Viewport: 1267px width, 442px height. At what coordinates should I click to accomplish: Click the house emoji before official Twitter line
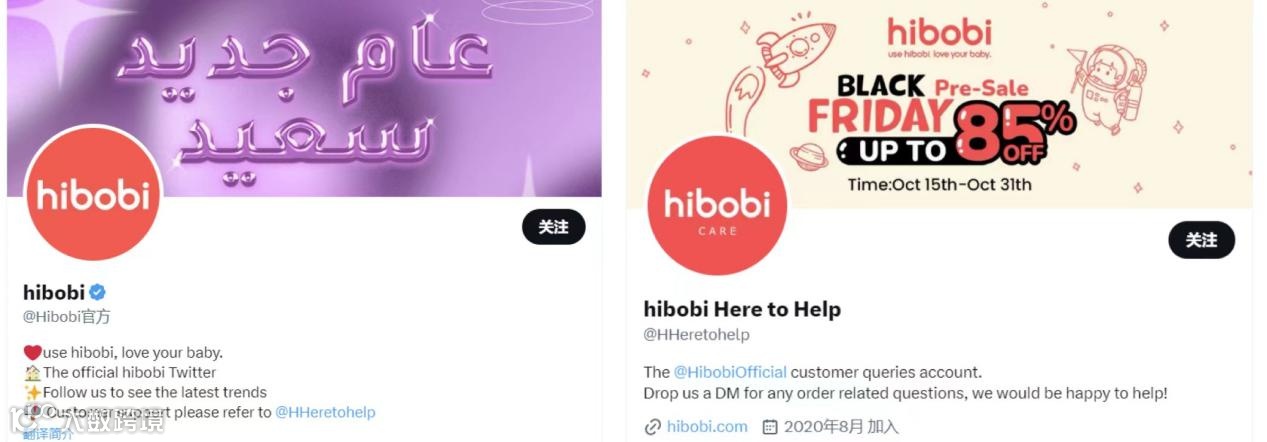pyautogui.click(x=32, y=372)
